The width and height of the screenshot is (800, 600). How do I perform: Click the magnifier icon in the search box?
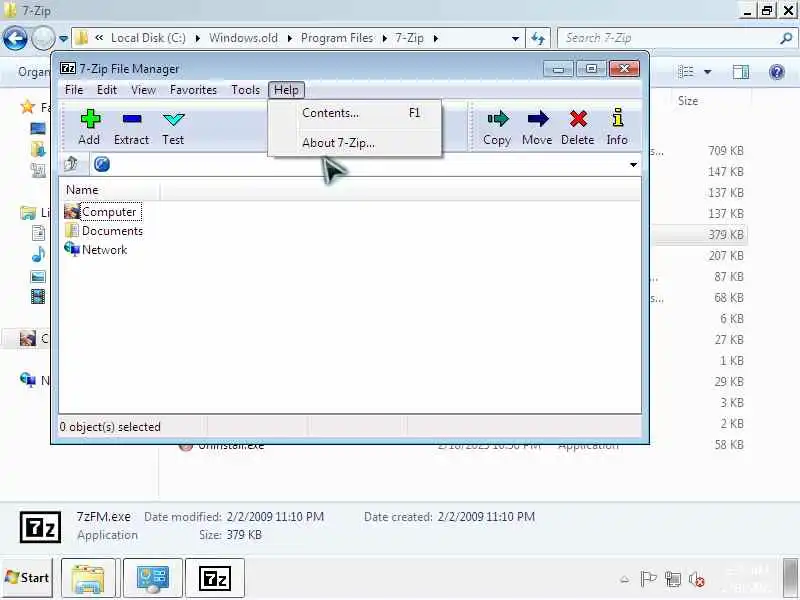[786, 38]
